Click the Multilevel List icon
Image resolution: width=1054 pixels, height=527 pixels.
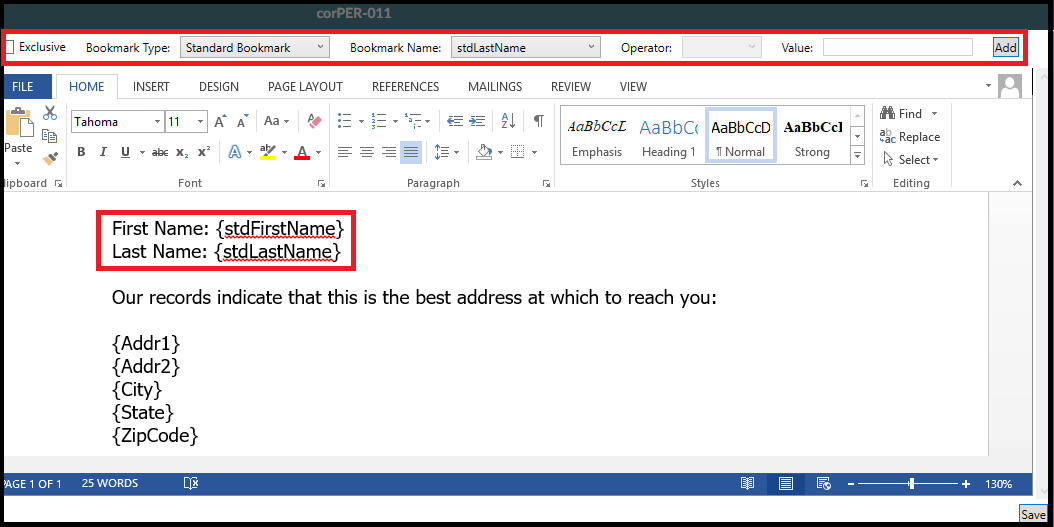tap(413, 121)
